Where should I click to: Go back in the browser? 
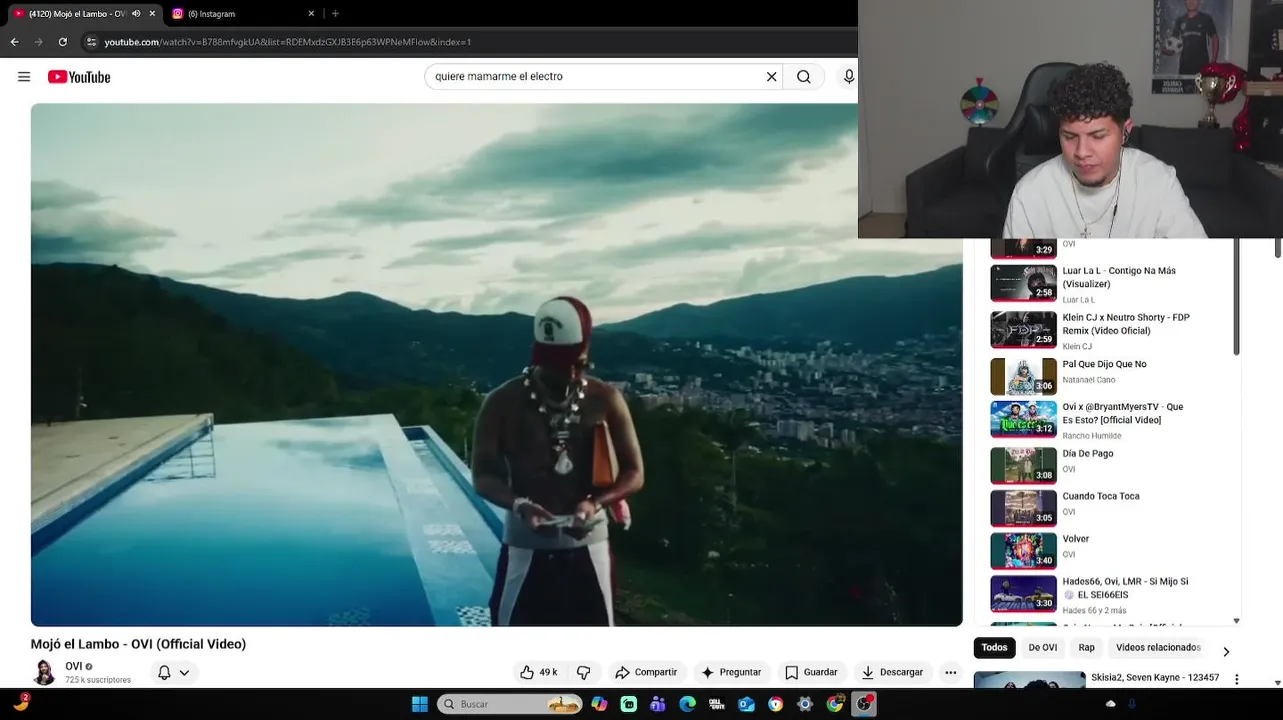[14, 42]
